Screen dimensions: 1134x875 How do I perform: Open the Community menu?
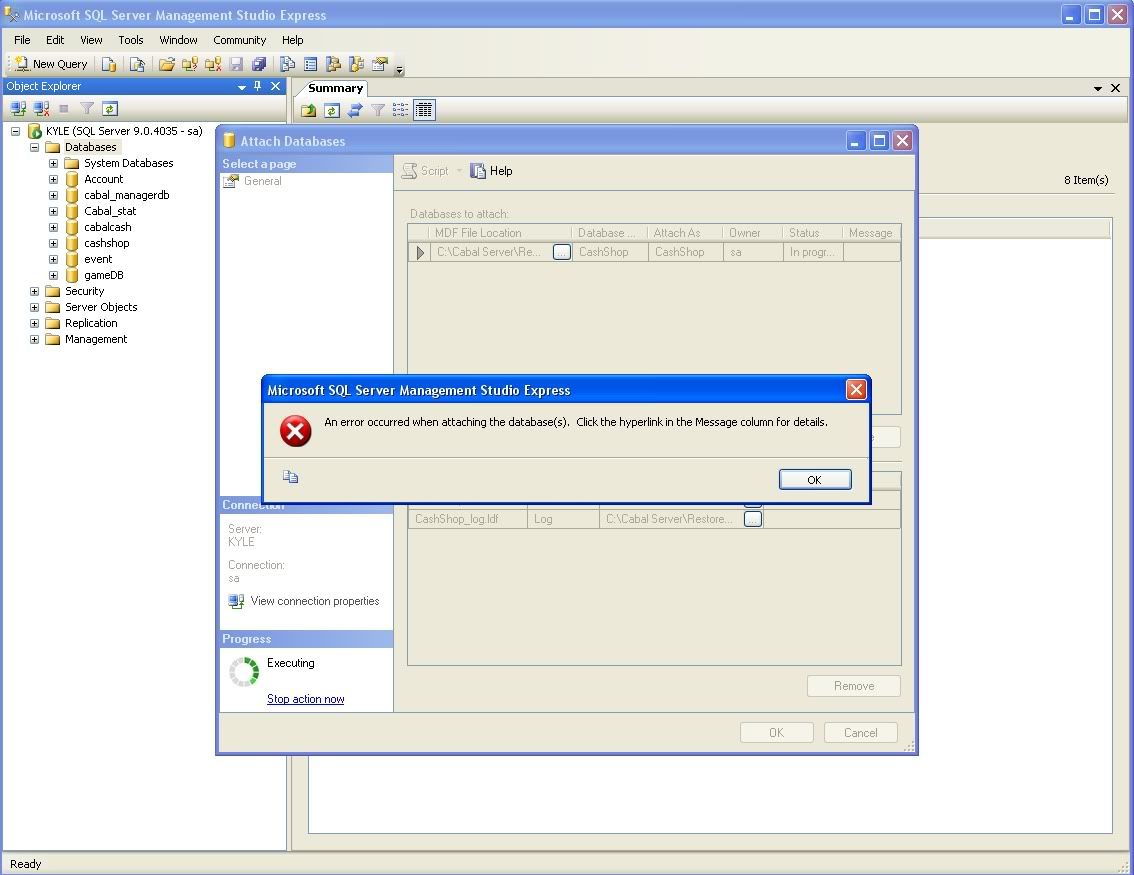click(x=239, y=40)
